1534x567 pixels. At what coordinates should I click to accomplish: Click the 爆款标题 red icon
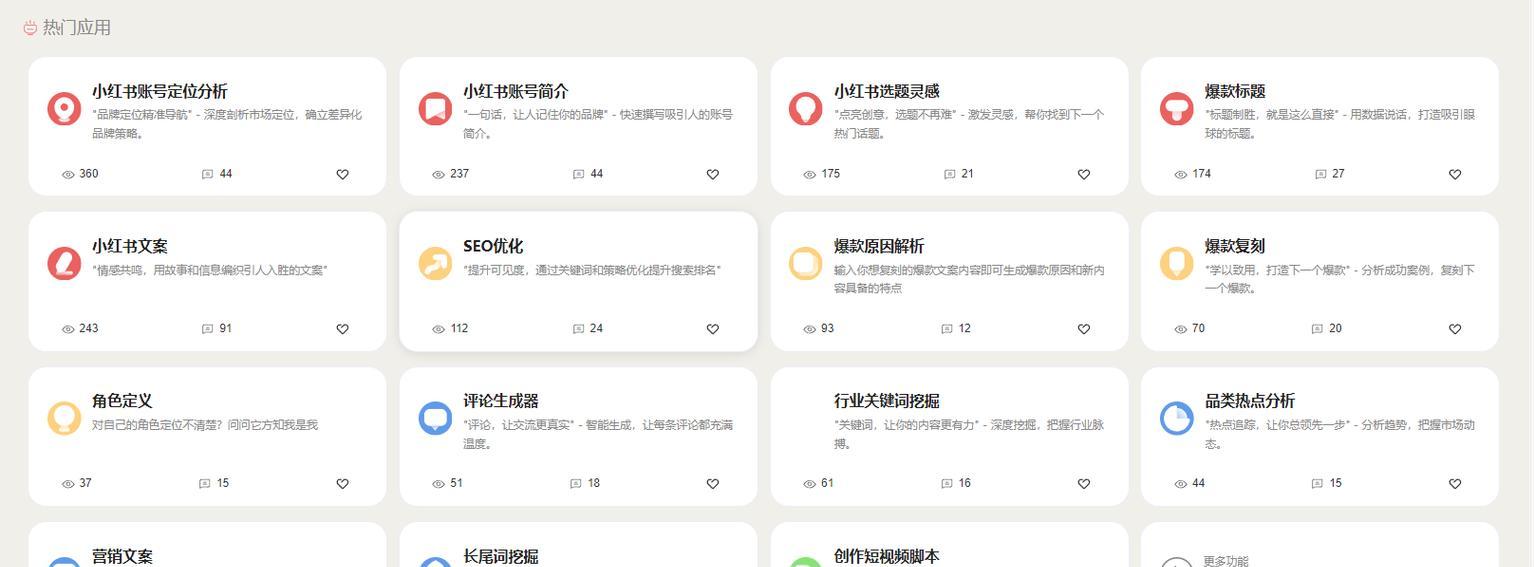coord(1176,108)
